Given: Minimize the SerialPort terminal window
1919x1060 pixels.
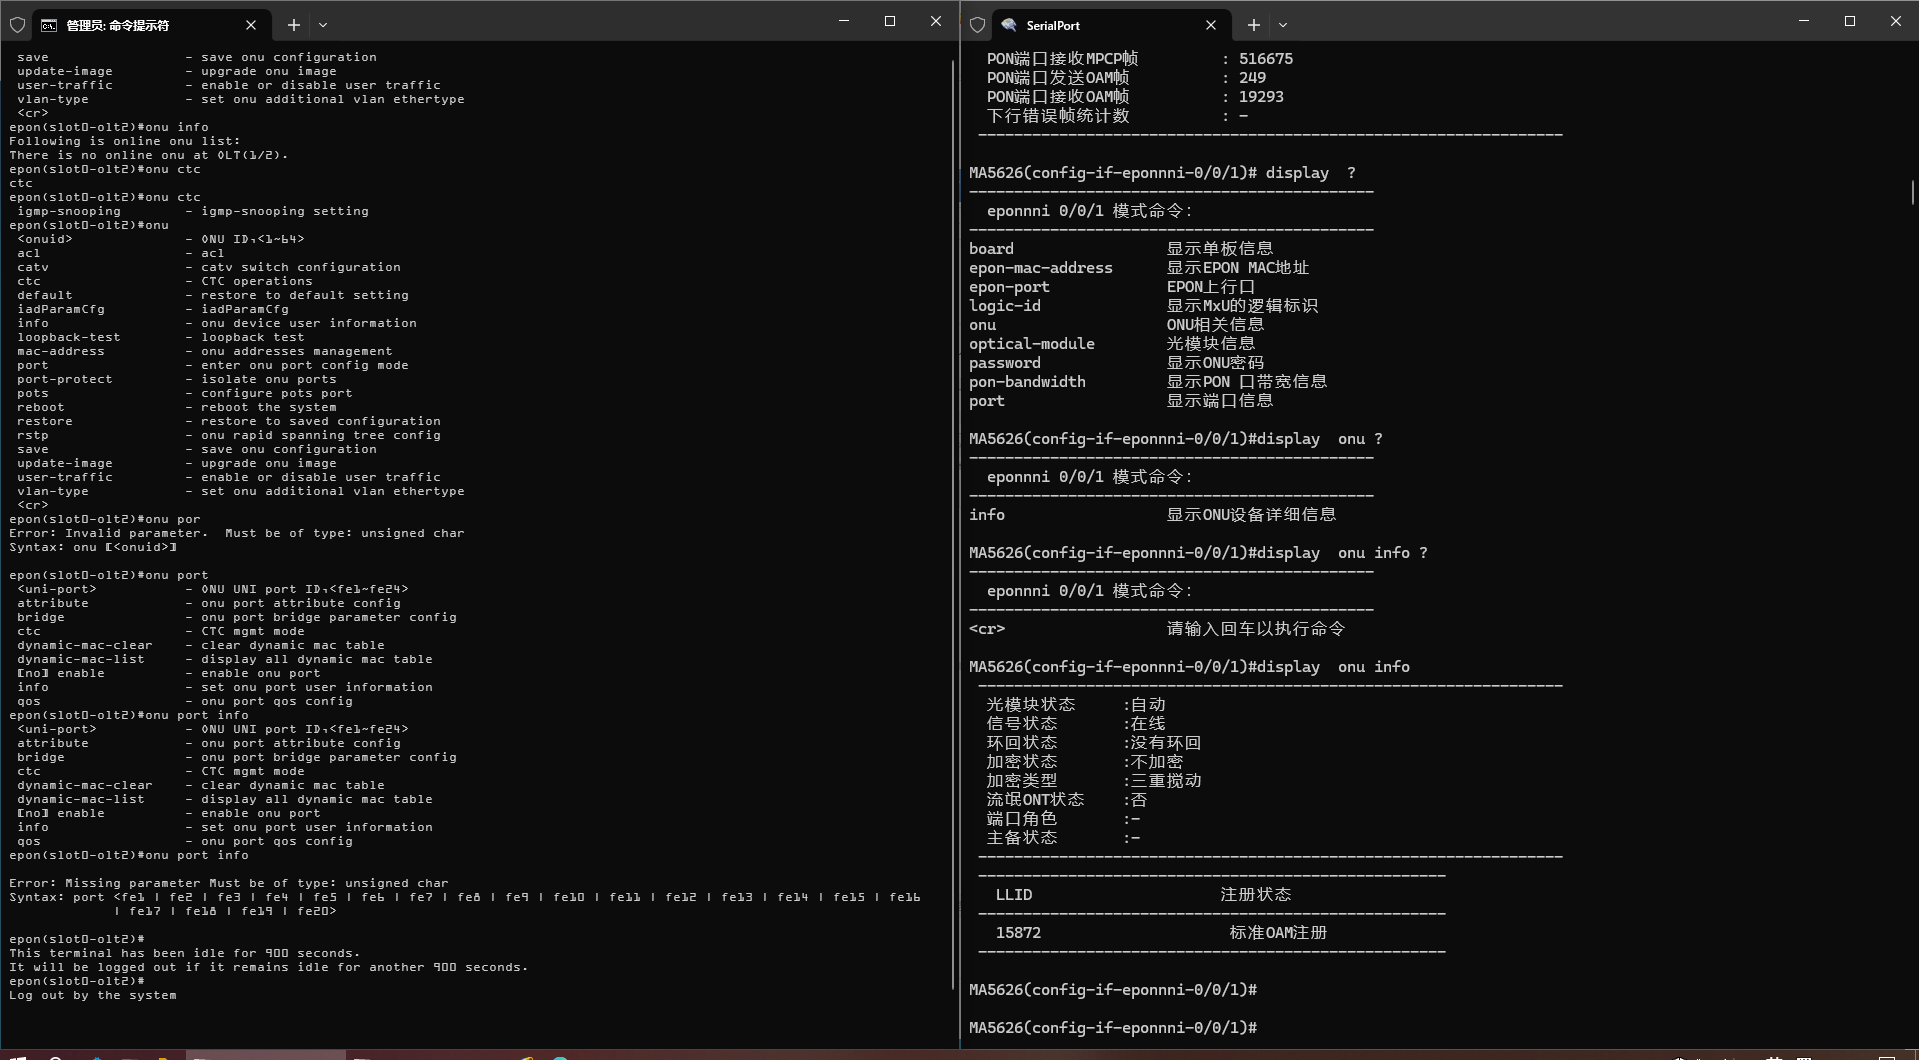Looking at the screenshot, I should (x=1804, y=21).
